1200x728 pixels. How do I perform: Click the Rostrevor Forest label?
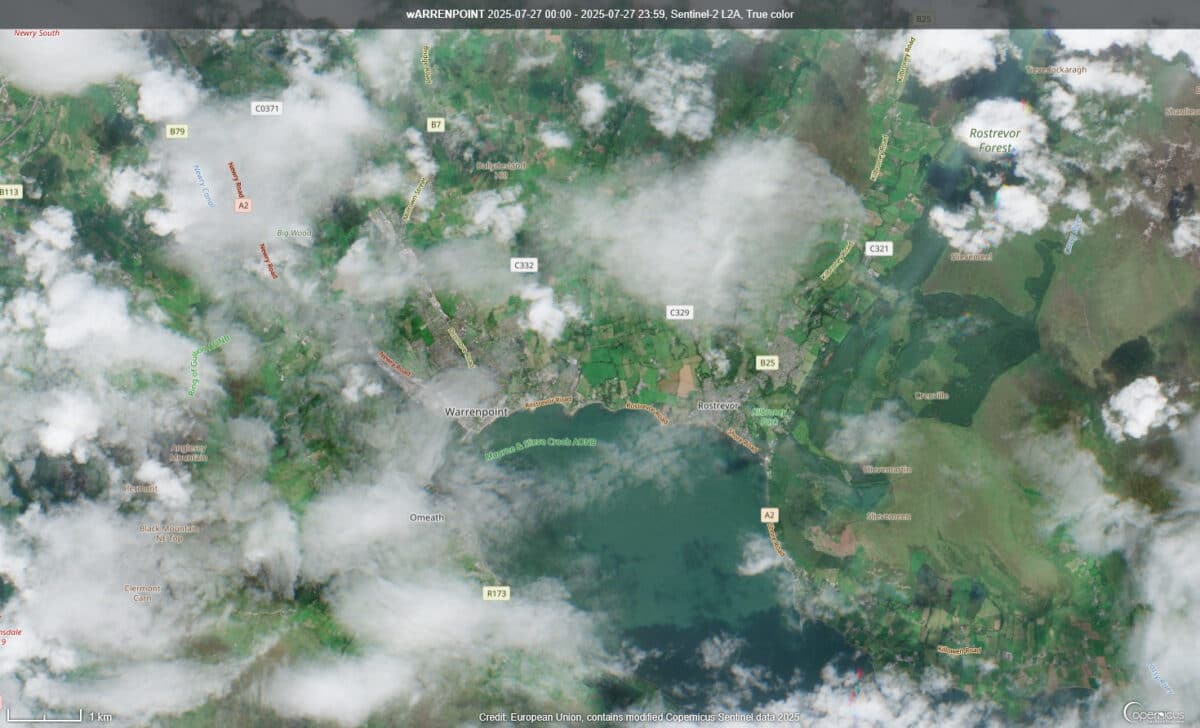click(x=996, y=139)
